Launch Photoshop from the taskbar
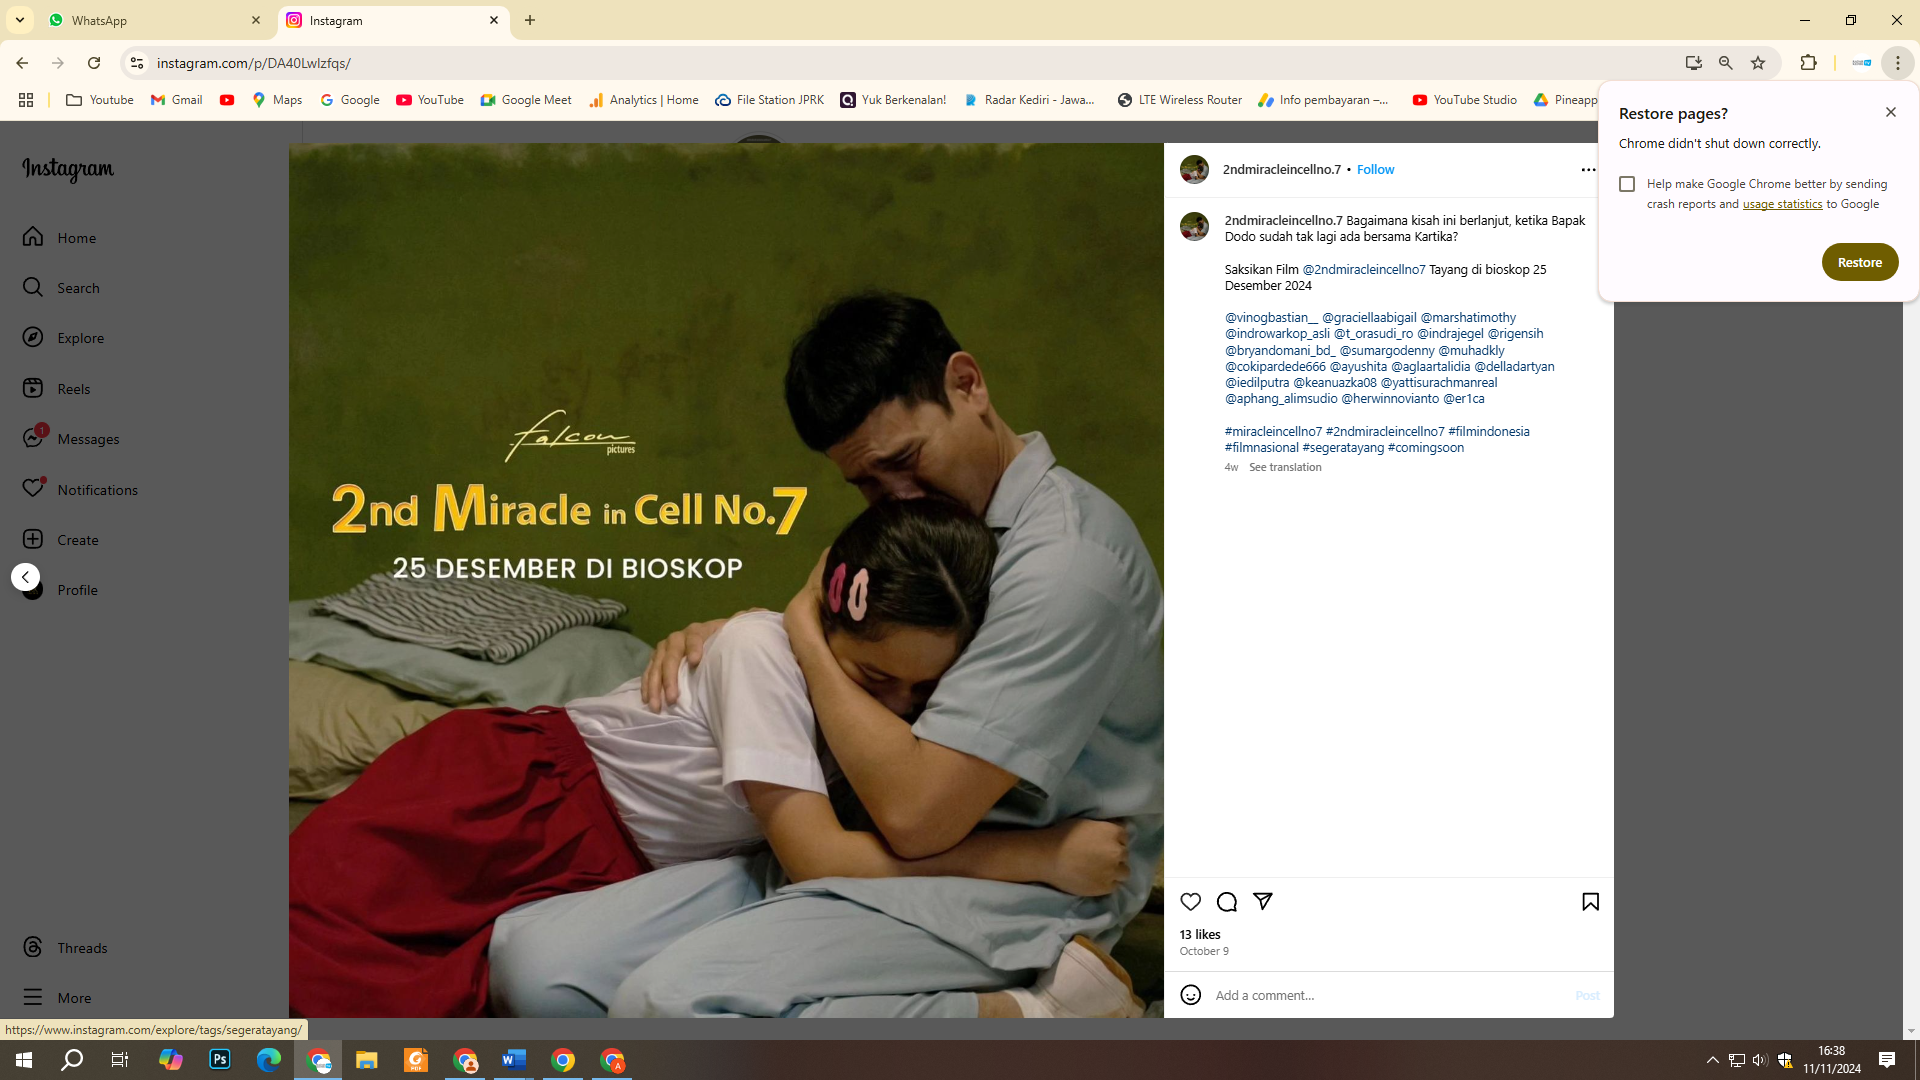1920x1080 pixels. (220, 1060)
